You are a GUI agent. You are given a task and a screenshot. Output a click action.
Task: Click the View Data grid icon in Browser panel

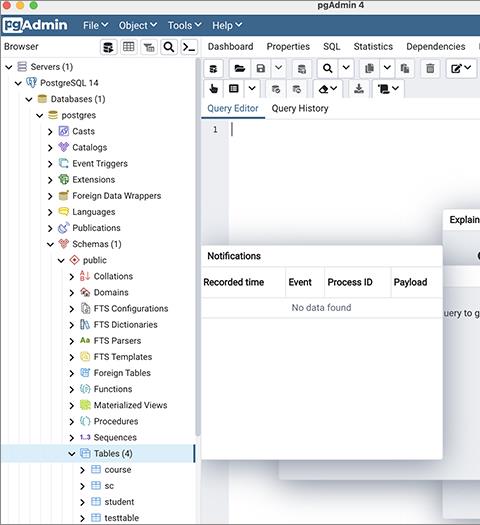click(x=129, y=47)
